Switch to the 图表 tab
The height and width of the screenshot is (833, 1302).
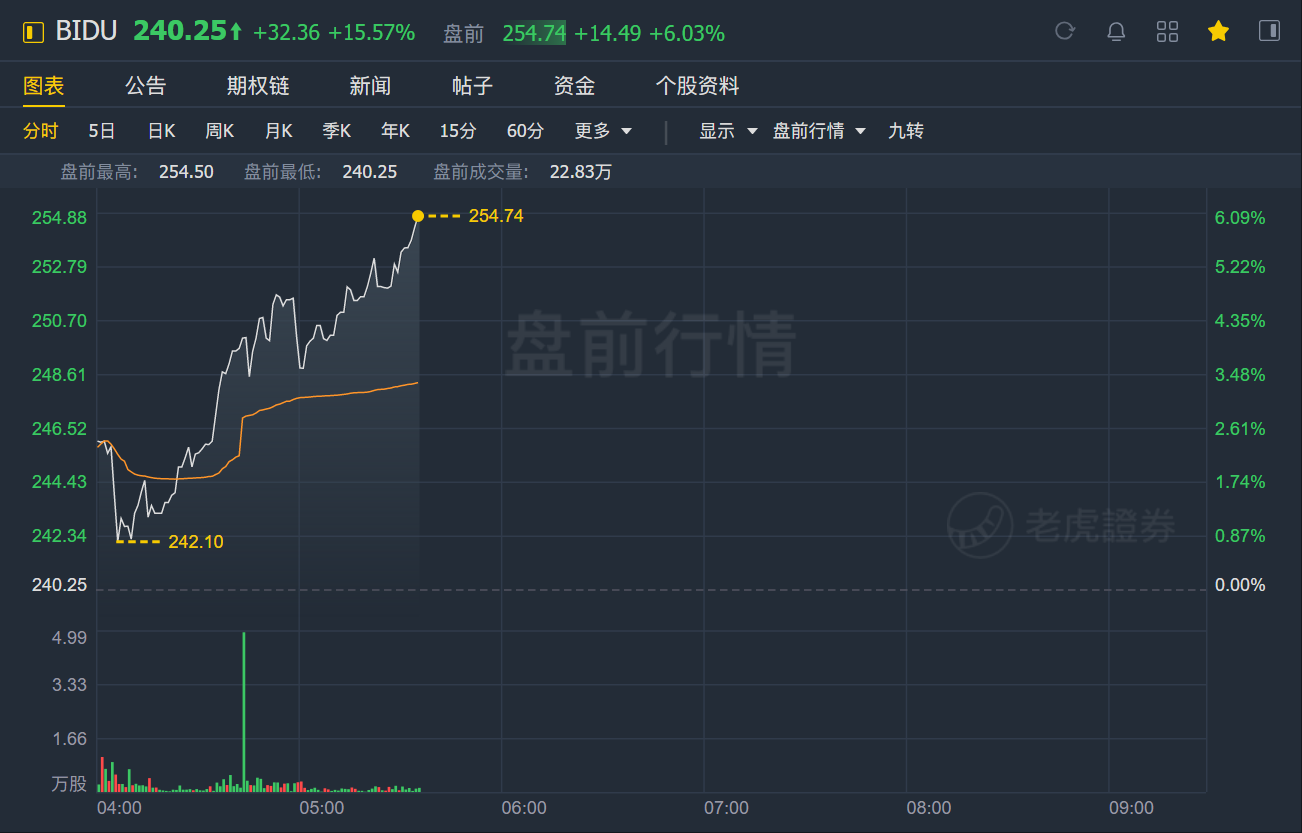tap(44, 86)
